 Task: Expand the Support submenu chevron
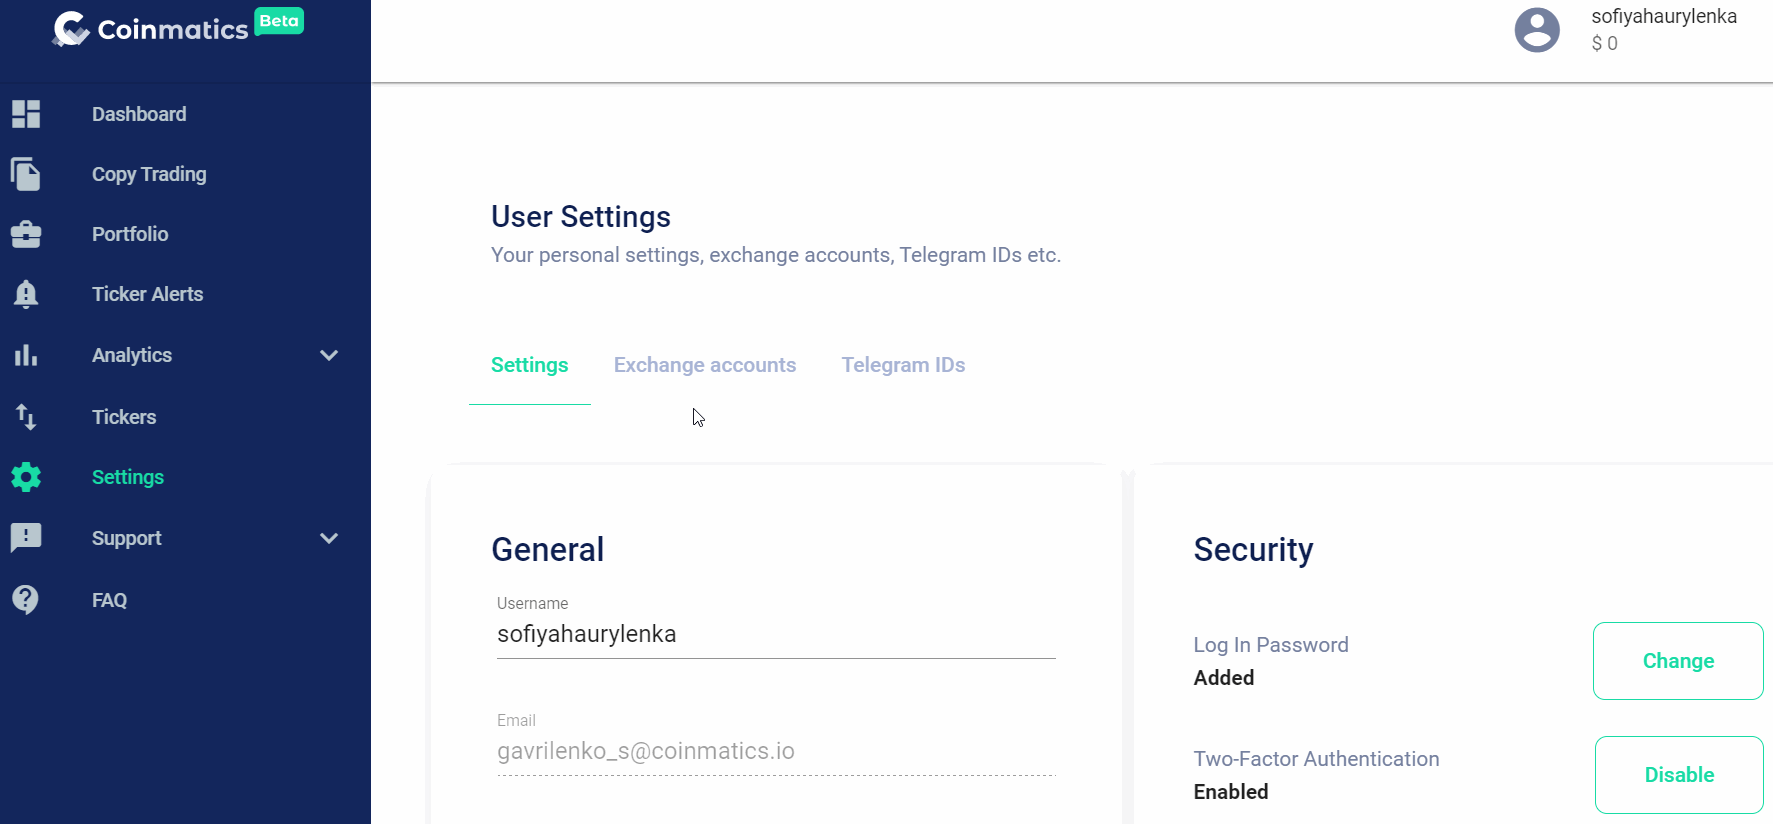tap(329, 538)
